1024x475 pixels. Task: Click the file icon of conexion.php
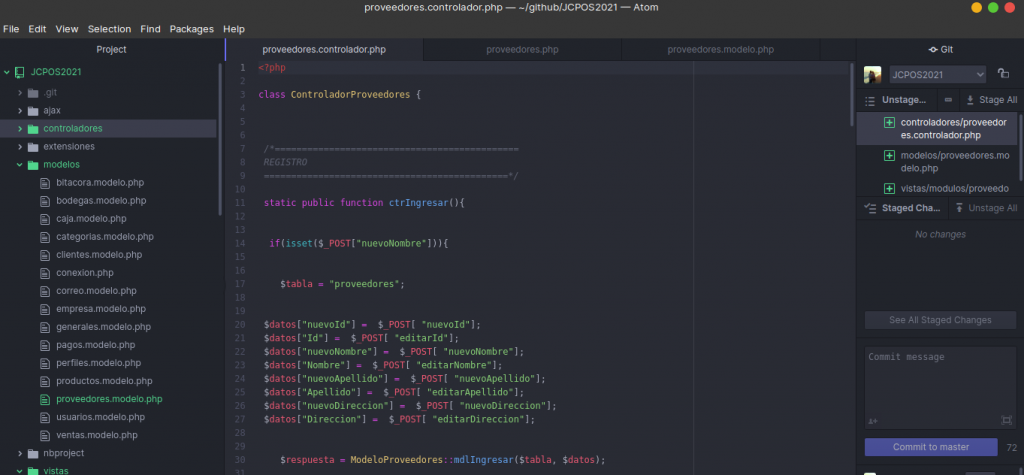(45, 273)
